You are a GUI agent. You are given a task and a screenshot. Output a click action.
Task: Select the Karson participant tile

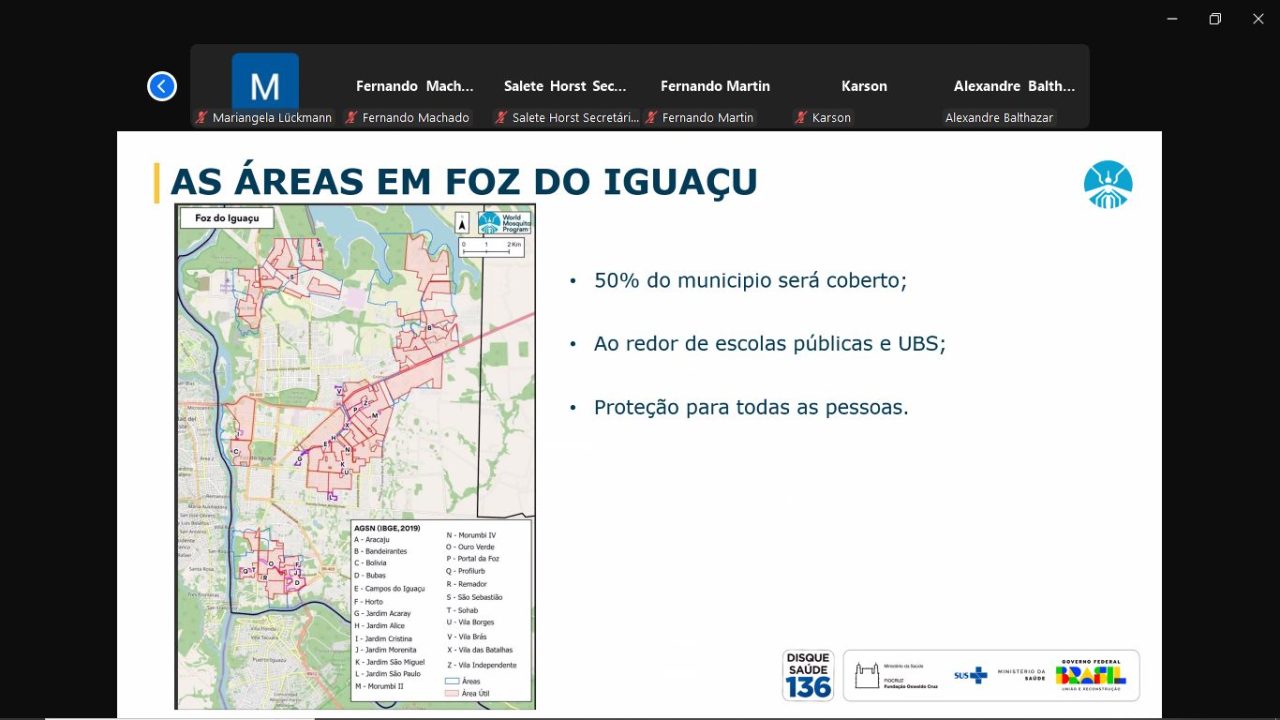[x=864, y=87]
